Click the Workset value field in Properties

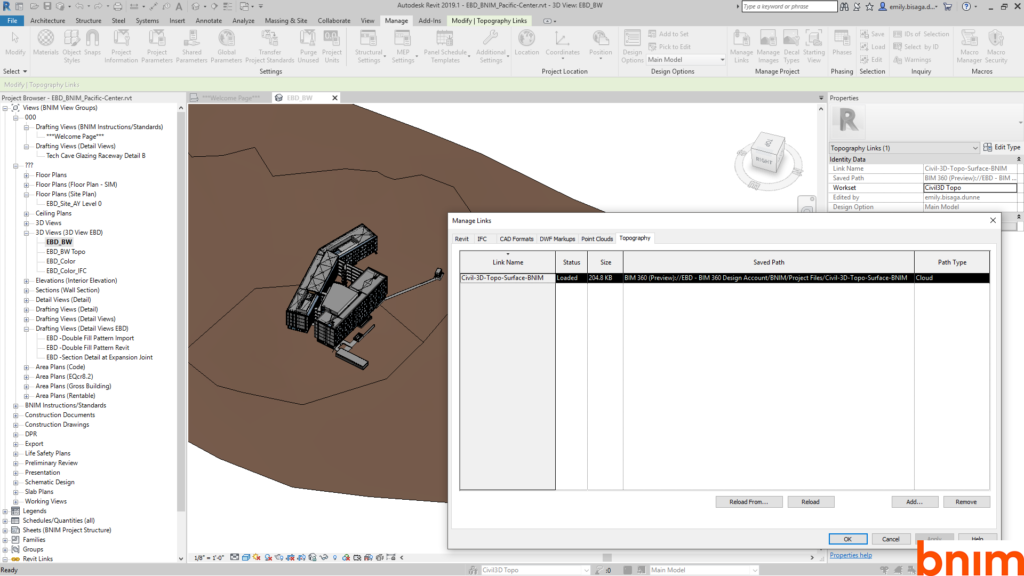coord(969,187)
